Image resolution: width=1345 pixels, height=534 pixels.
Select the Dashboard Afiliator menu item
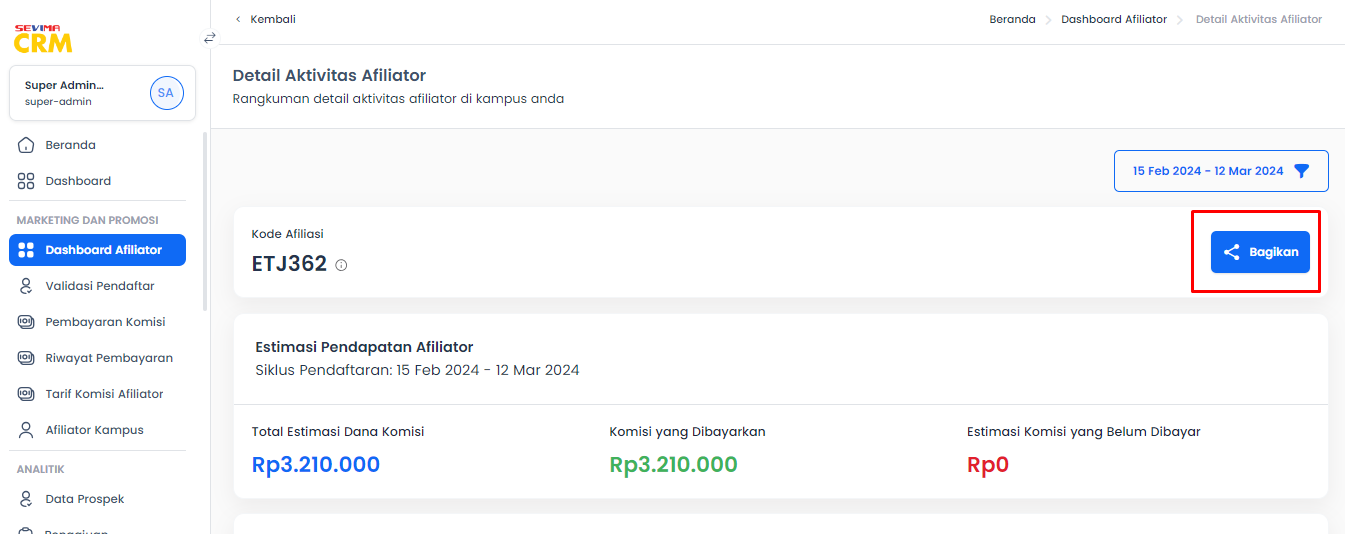(x=97, y=250)
